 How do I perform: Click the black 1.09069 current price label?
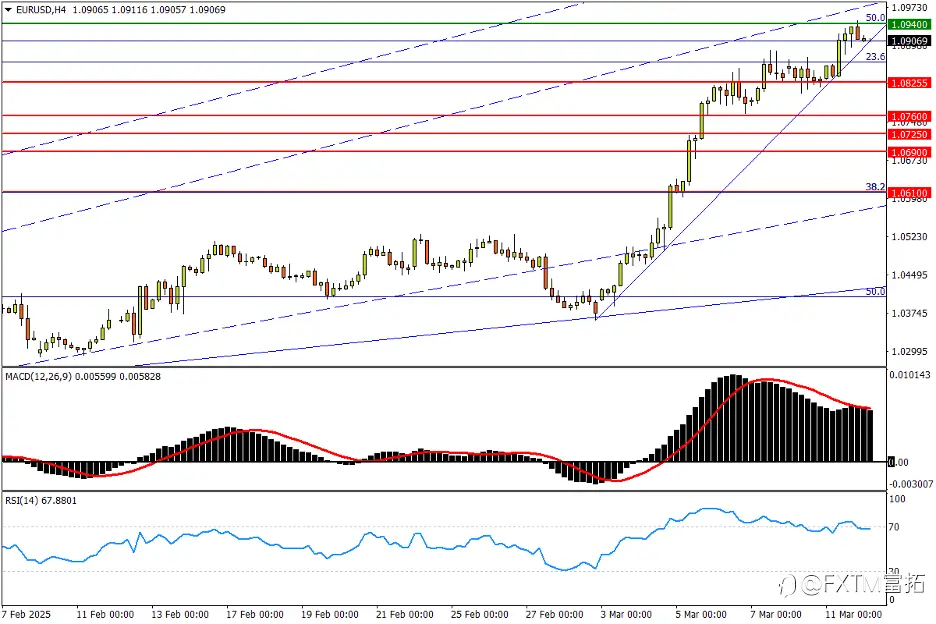[x=909, y=41]
